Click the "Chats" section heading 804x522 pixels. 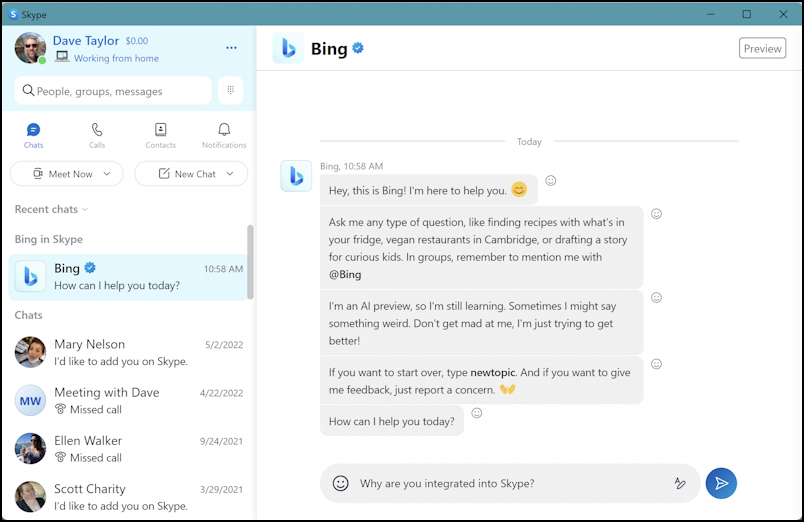(28, 315)
